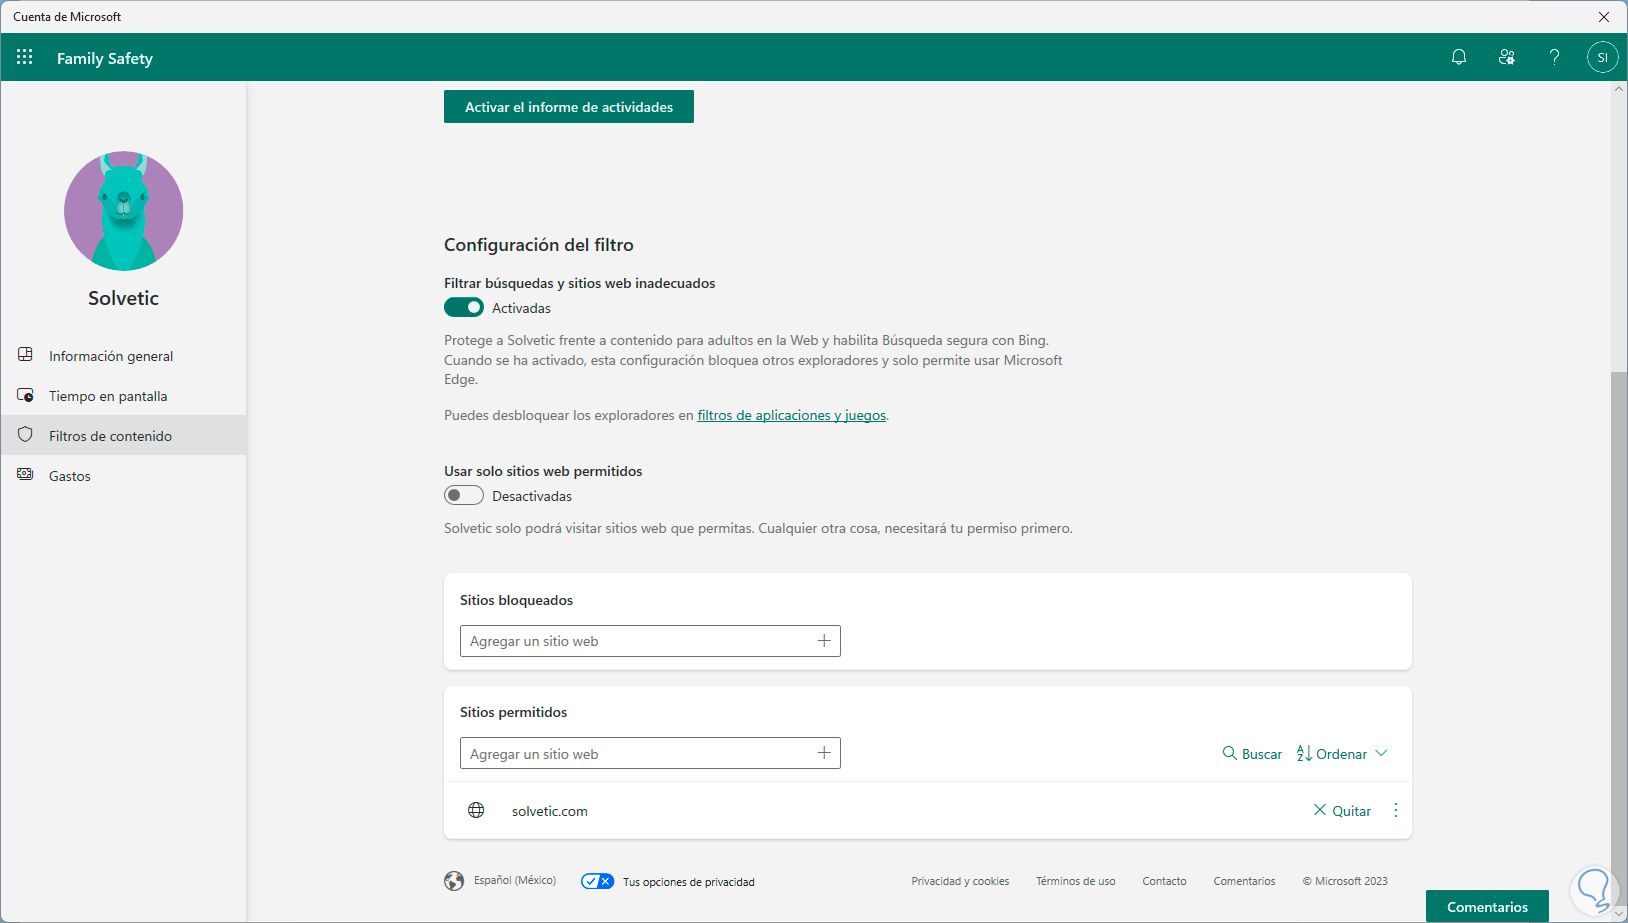
Task: Add allowed site using plus icon
Action: coord(824,753)
